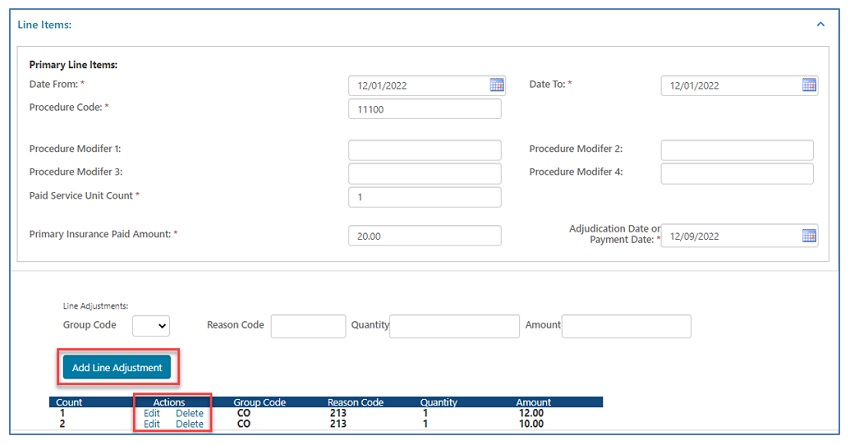Edit line adjustment row 1
This screenshot has height=445, width=850.
coord(152,413)
